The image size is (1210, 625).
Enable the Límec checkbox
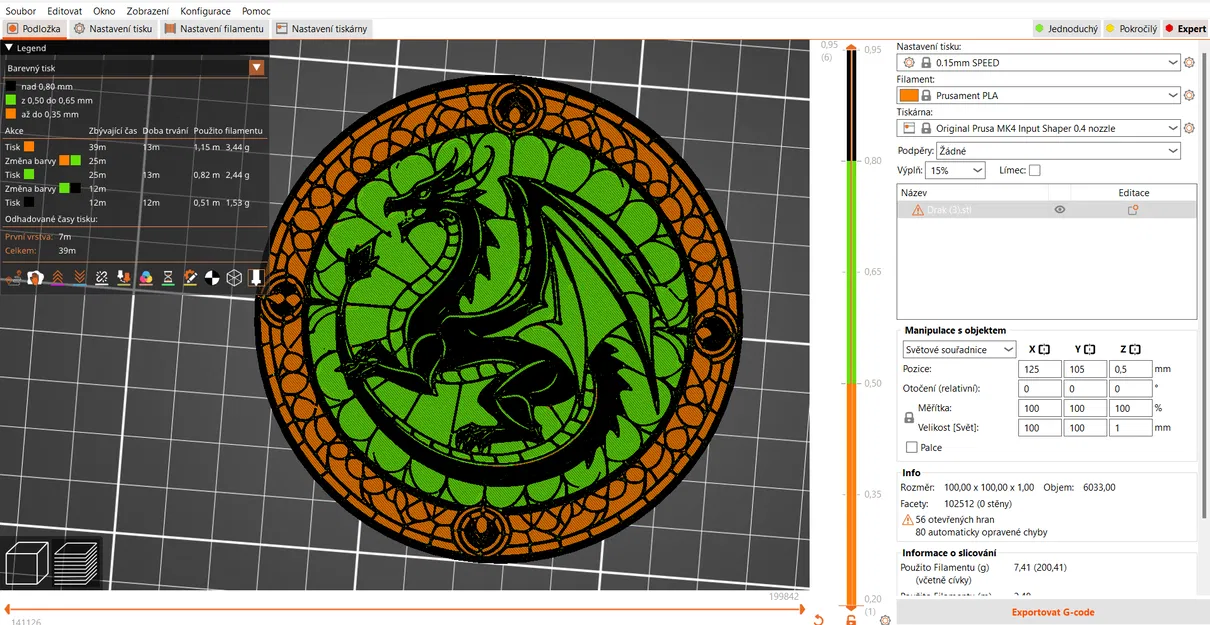coord(1034,170)
